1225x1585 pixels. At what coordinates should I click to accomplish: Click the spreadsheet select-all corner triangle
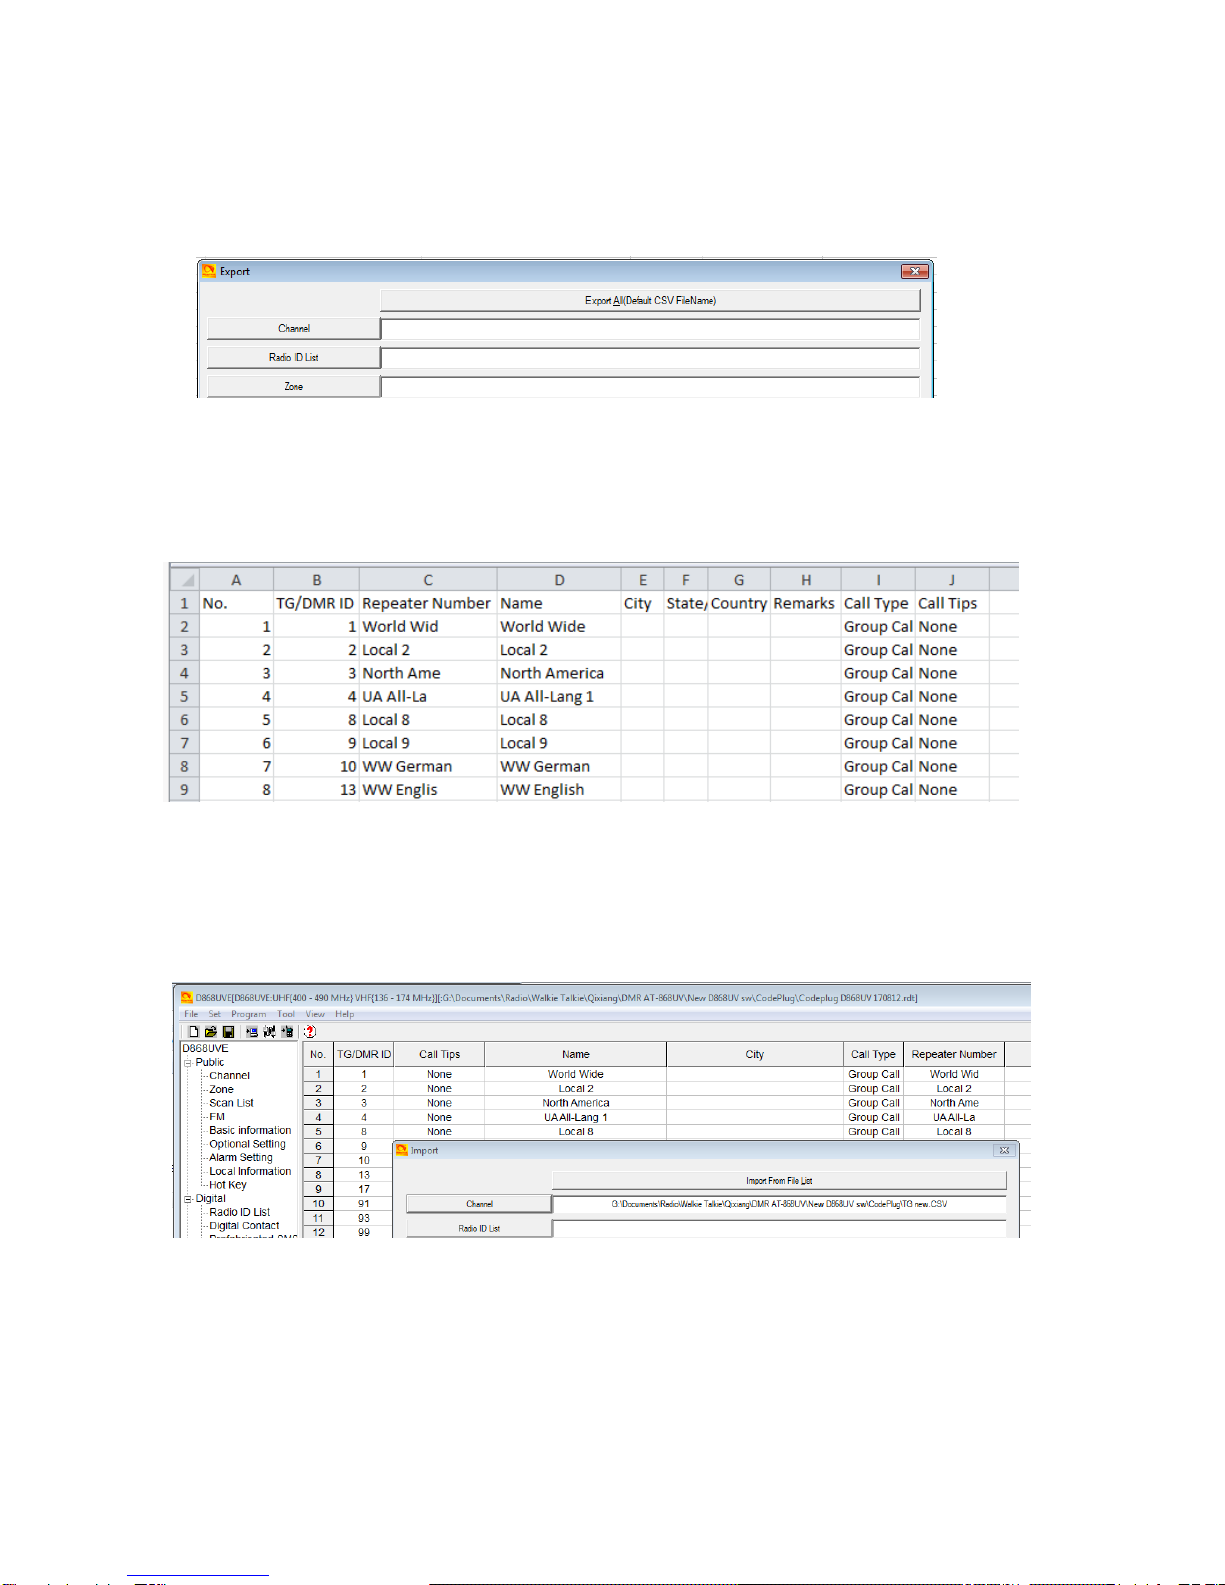(x=185, y=580)
